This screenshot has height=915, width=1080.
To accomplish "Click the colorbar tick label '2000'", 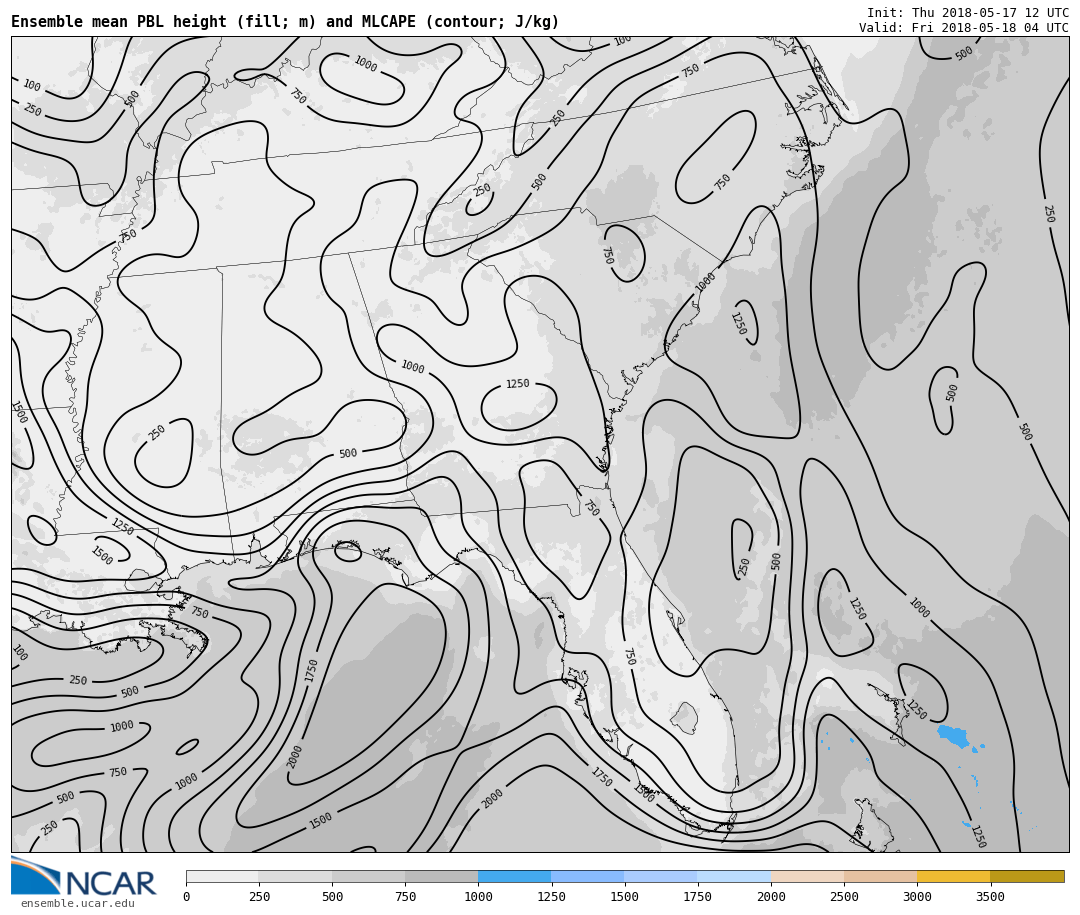I will coord(771,896).
